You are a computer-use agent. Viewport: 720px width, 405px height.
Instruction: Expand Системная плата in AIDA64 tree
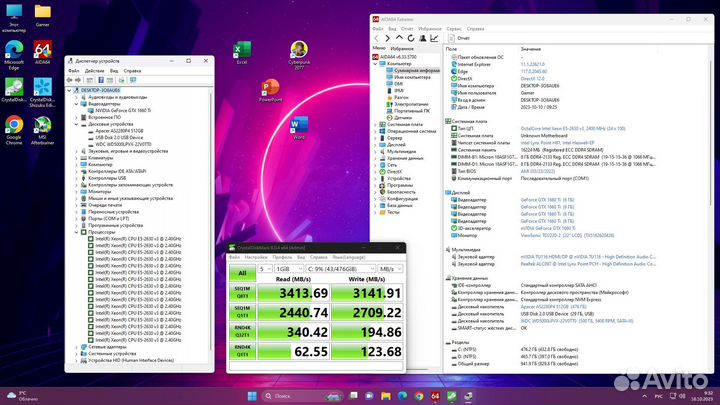(375, 124)
